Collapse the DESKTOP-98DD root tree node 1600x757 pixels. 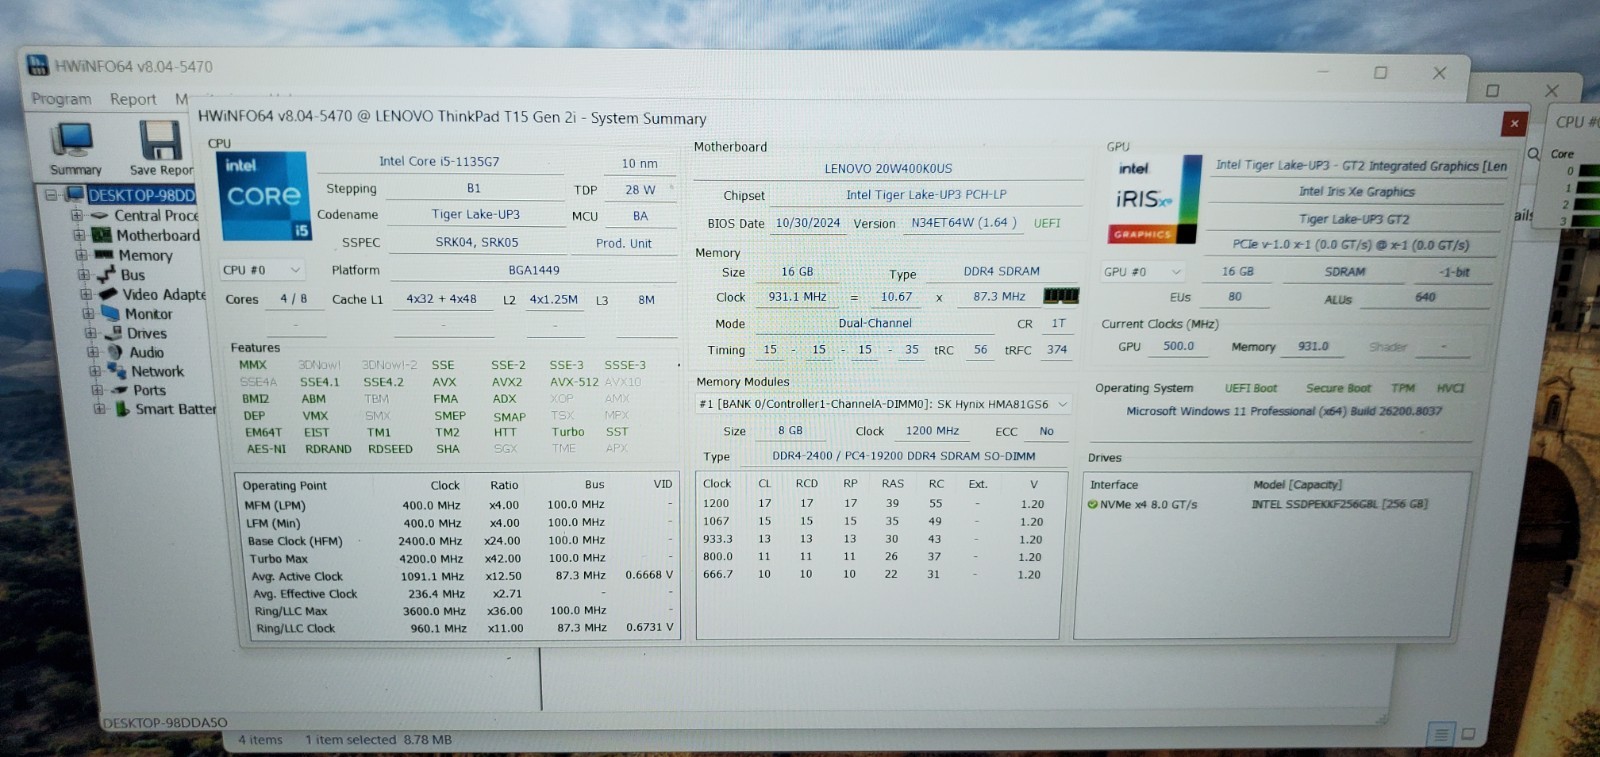click(x=50, y=195)
